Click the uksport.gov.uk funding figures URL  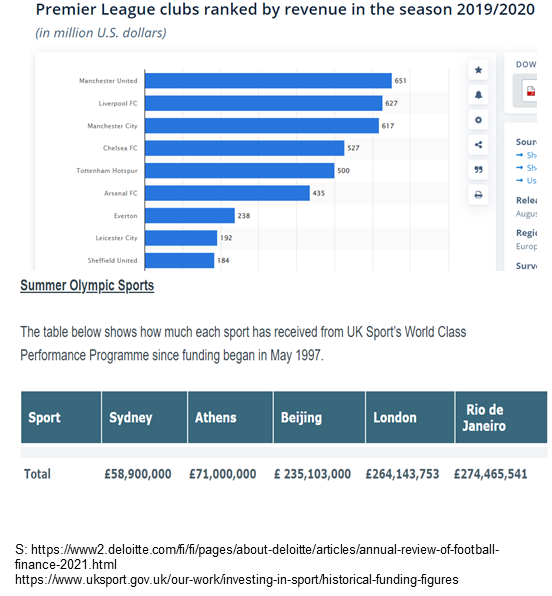point(236,580)
